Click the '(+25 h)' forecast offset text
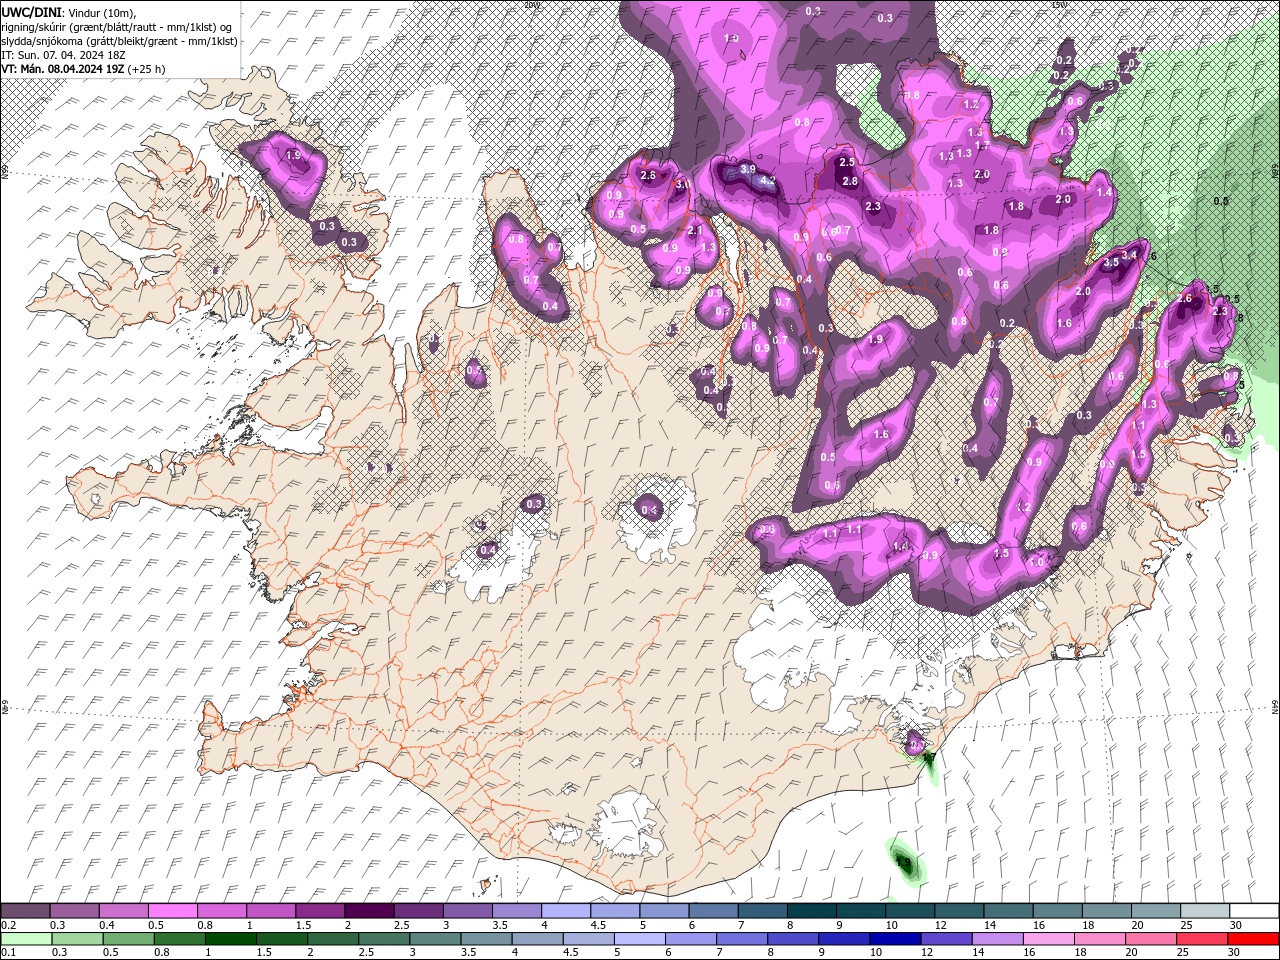The image size is (1280, 960). click(146, 69)
